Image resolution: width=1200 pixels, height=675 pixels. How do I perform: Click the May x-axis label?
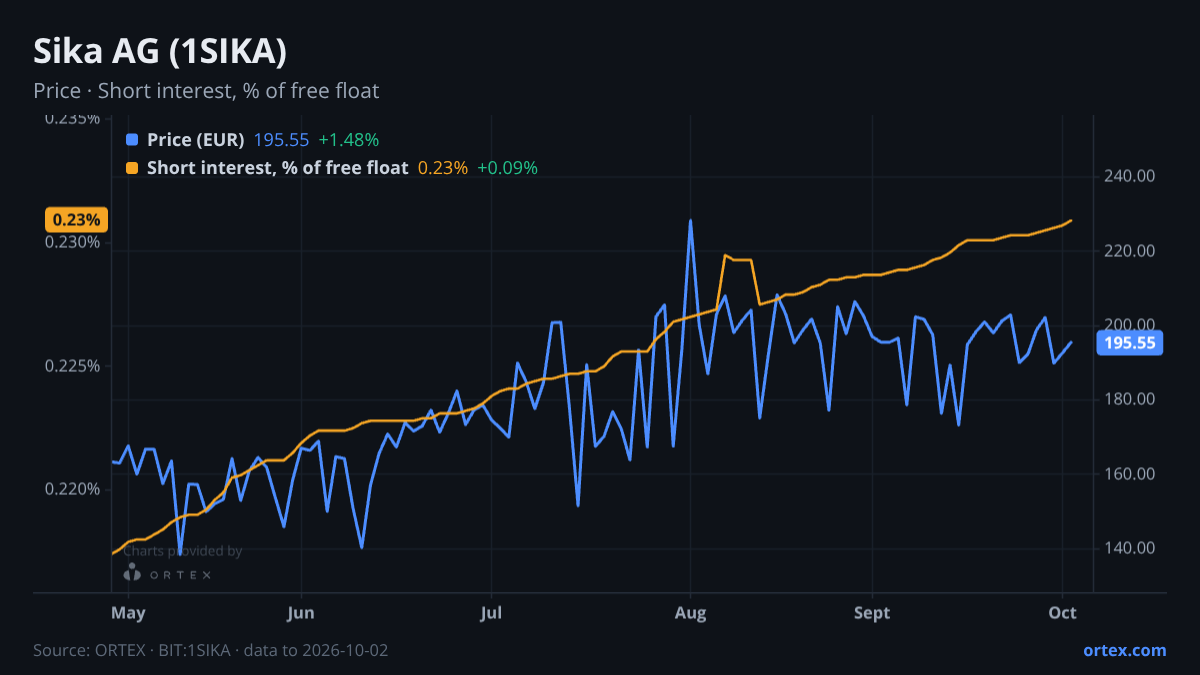(128, 611)
